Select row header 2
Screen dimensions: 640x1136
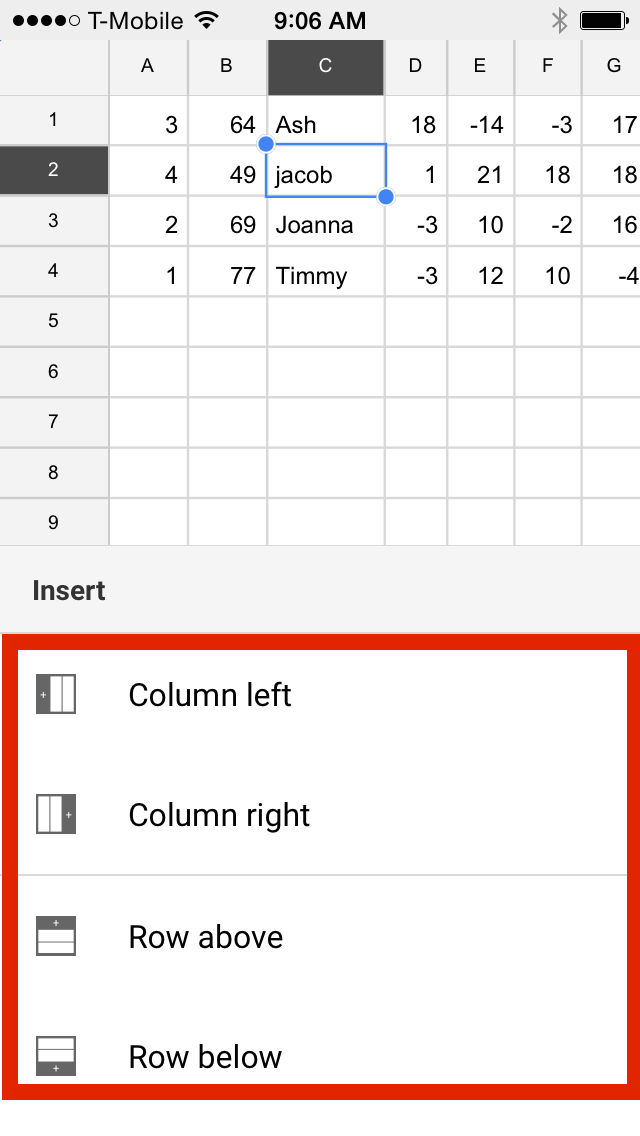point(53,172)
